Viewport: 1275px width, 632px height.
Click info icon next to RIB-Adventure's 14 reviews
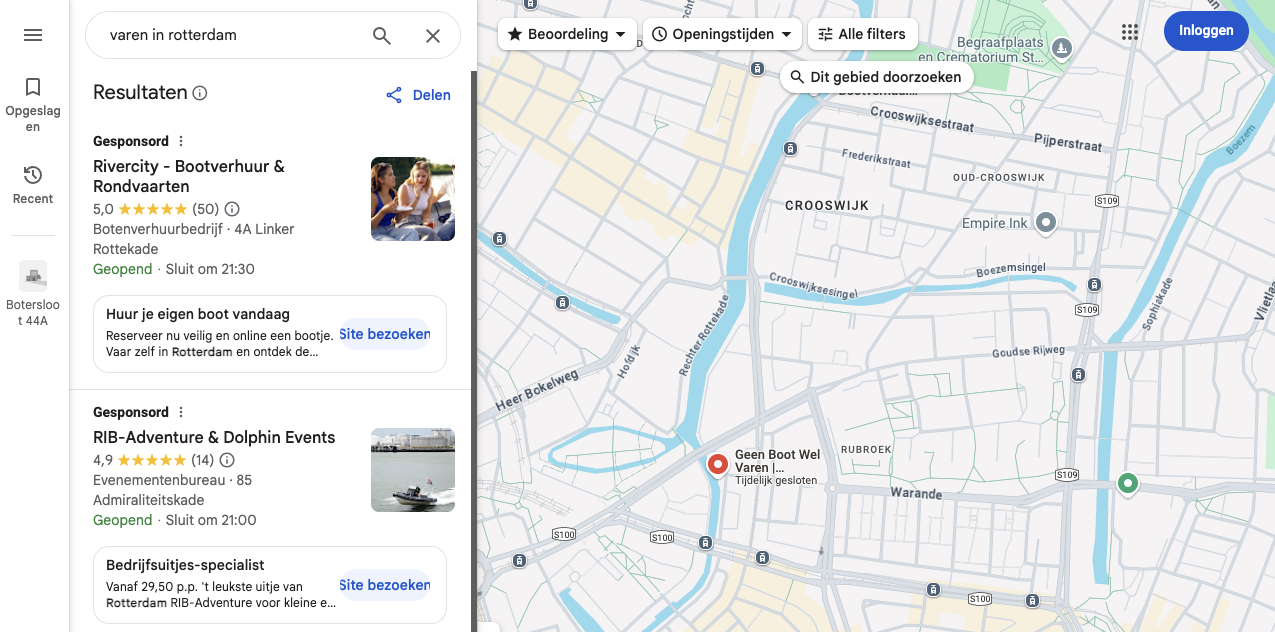[227, 460]
